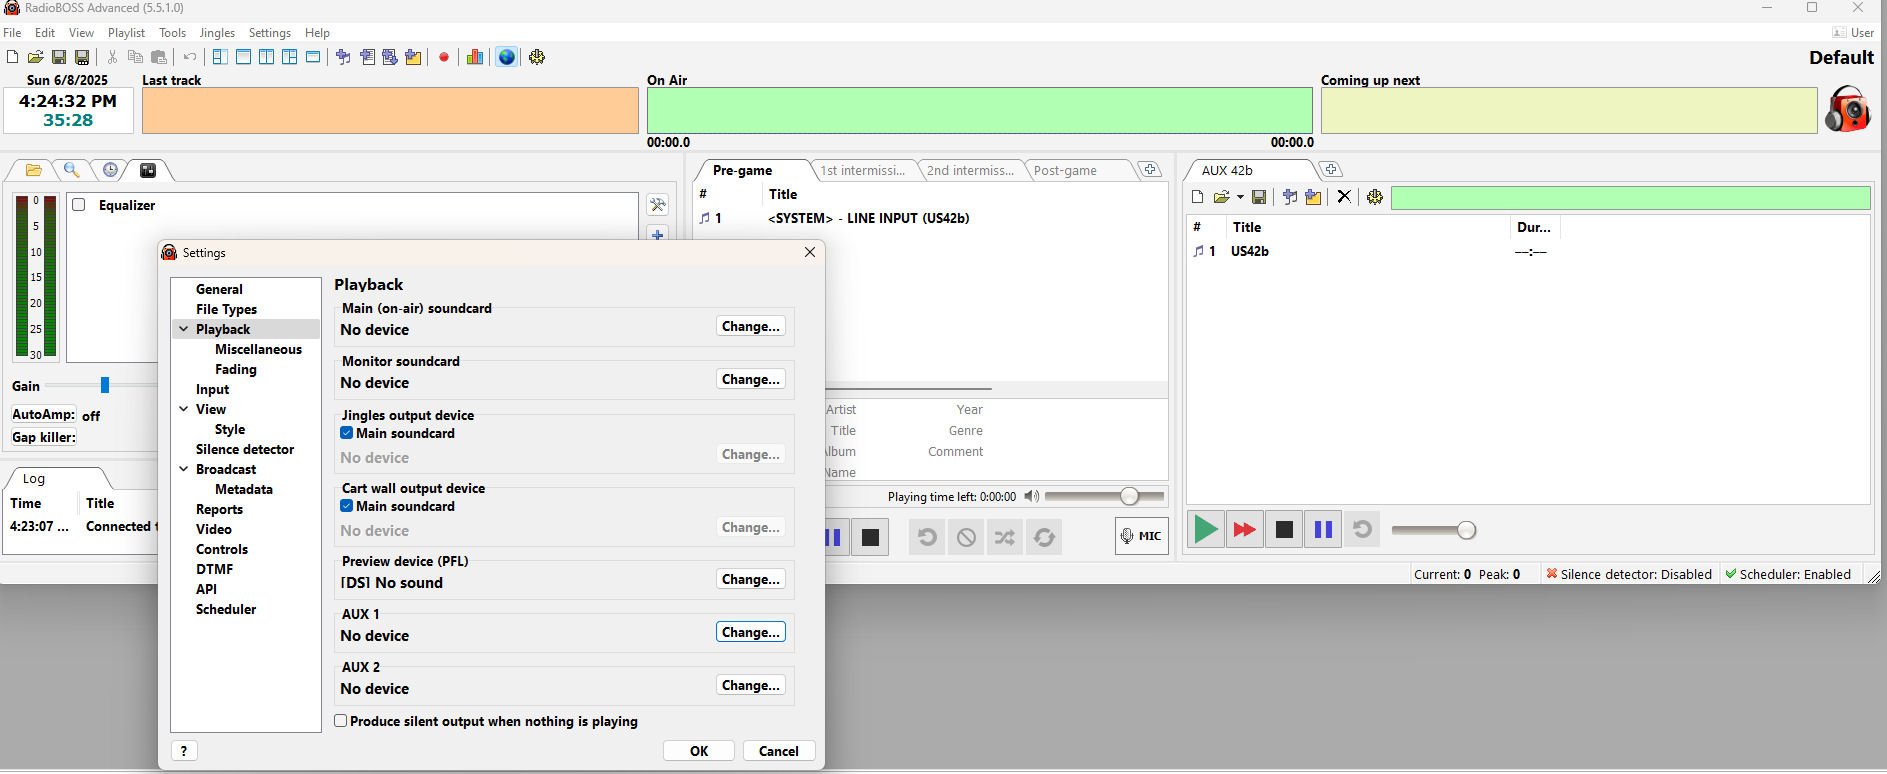The height and width of the screenshot is (774, 1887).
Task: Toggle repeat playlist circular arrows icon
Action: [x=1044, y=537]
